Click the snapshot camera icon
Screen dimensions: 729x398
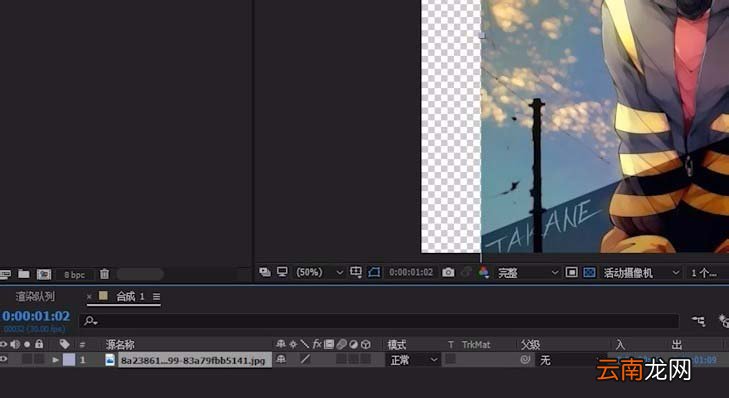point(448,272)
